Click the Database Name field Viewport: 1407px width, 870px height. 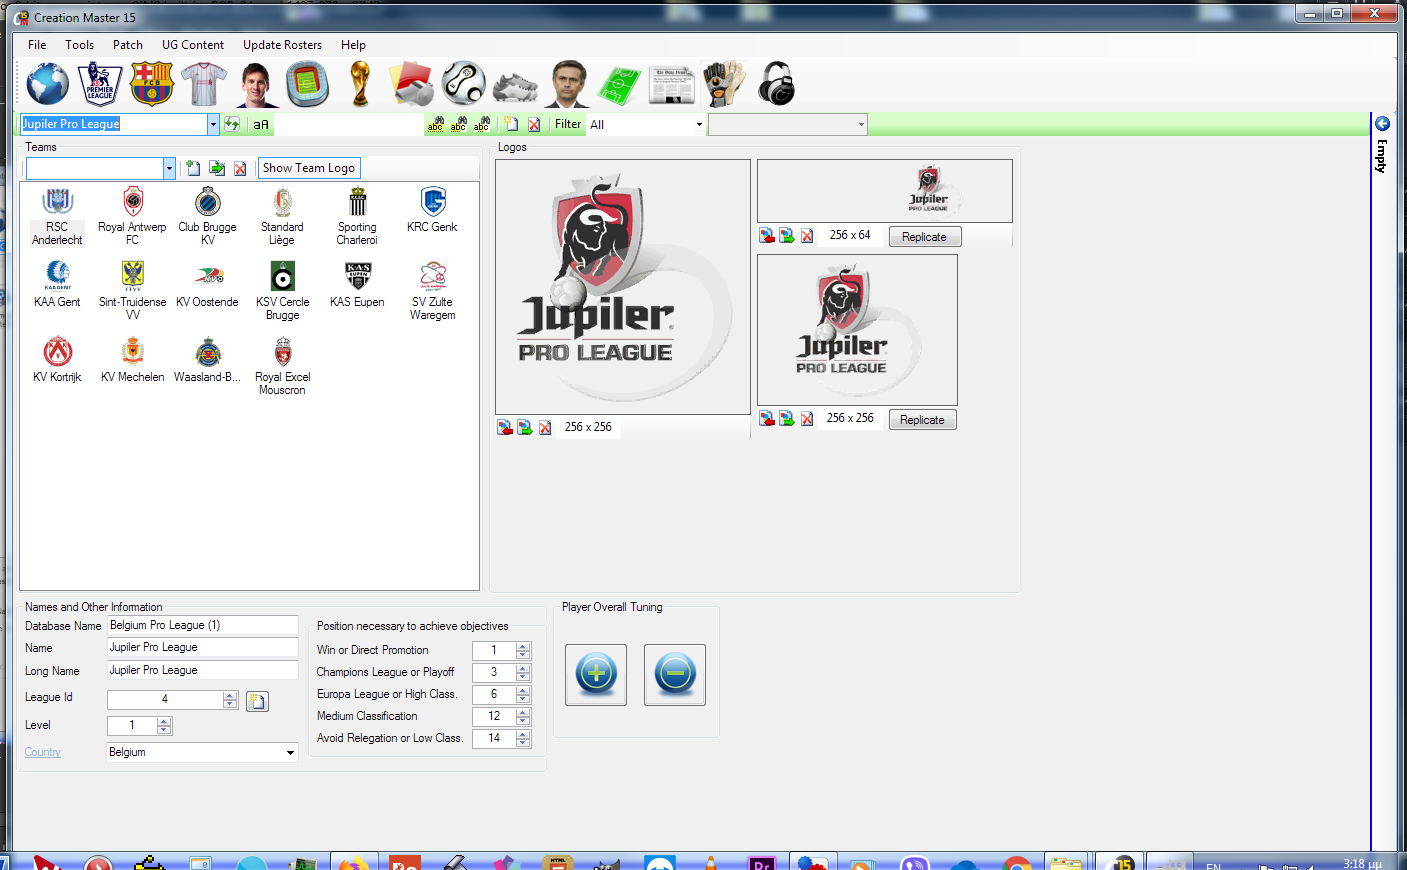[203, 625]
